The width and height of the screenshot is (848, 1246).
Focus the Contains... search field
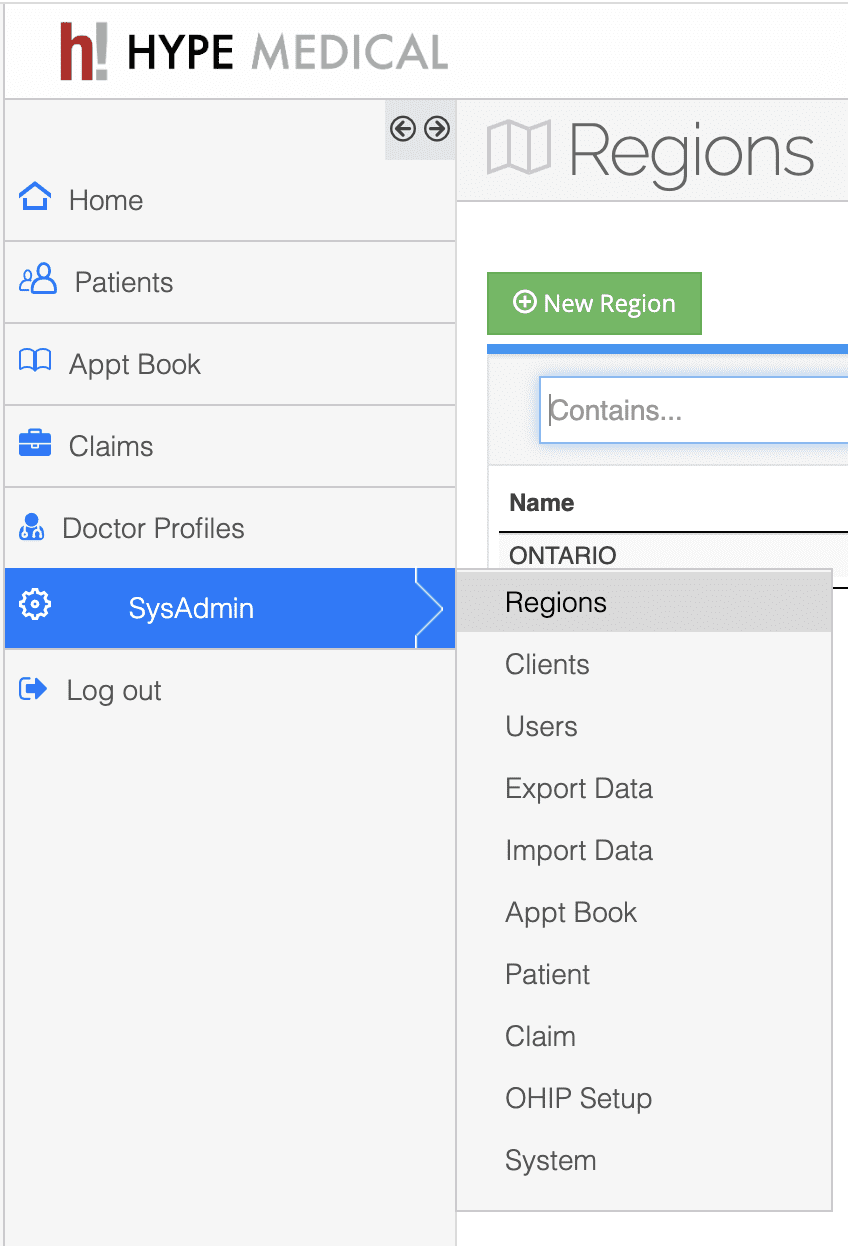[x=694, y=410]
